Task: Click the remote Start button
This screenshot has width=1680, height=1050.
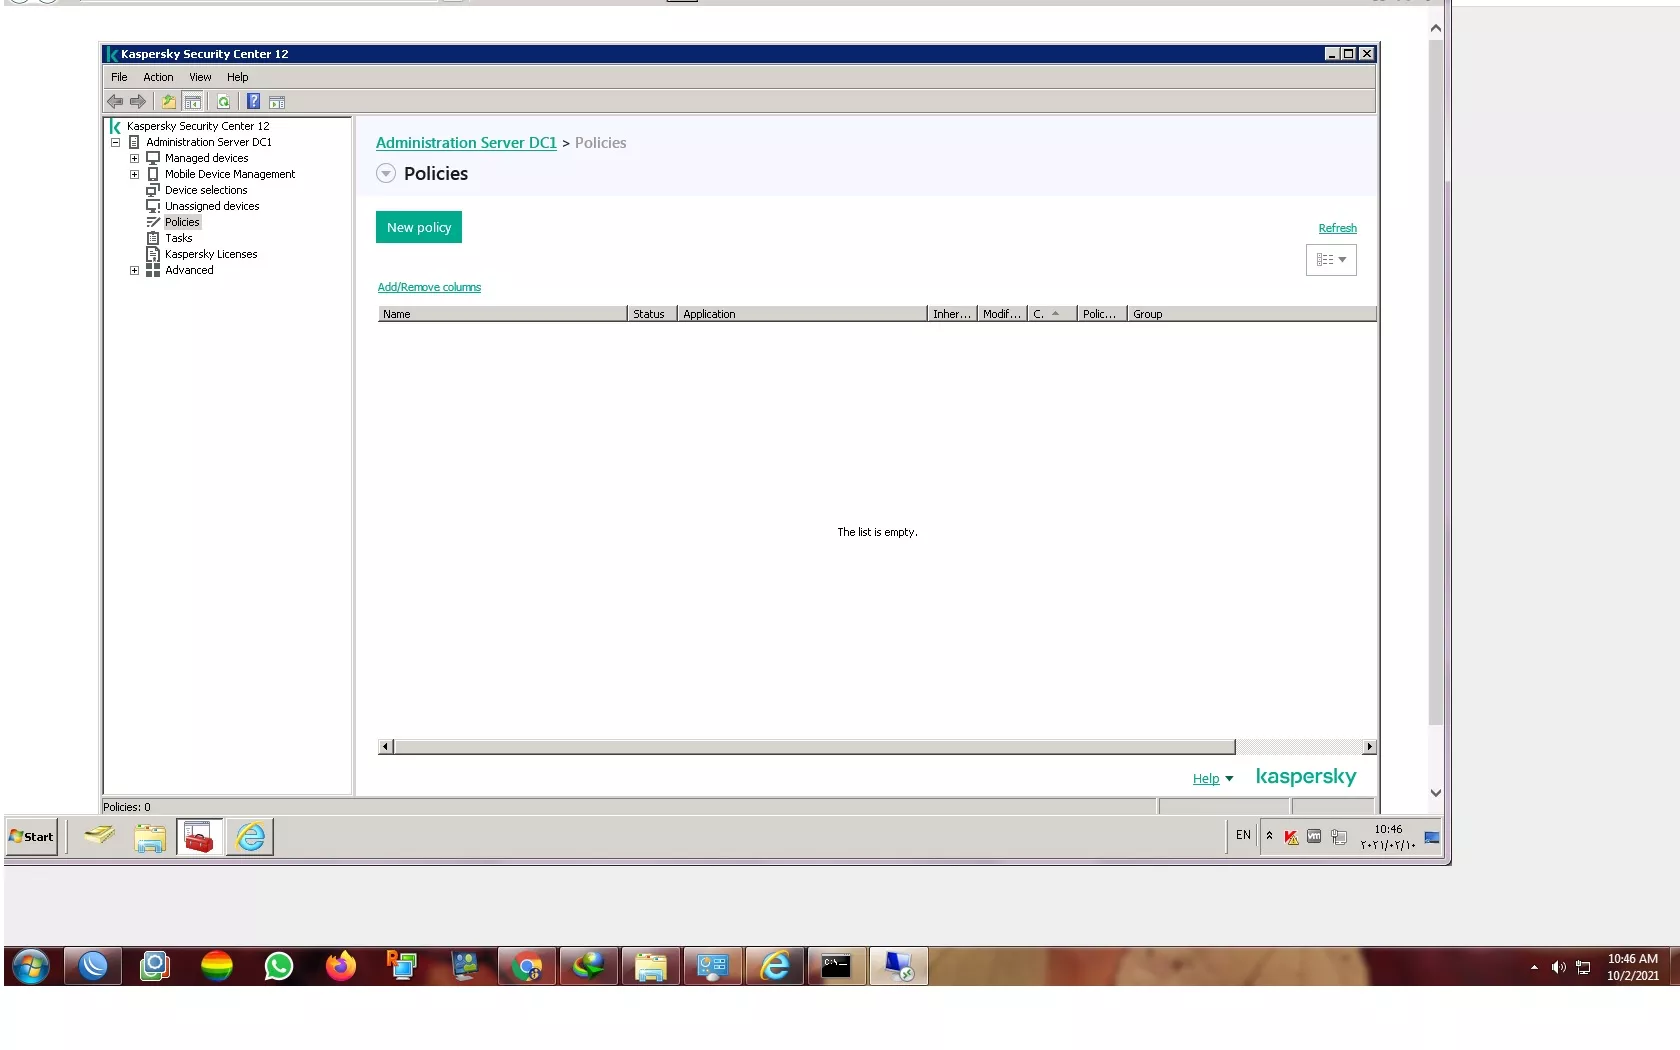Action: (x=32, y=837)
